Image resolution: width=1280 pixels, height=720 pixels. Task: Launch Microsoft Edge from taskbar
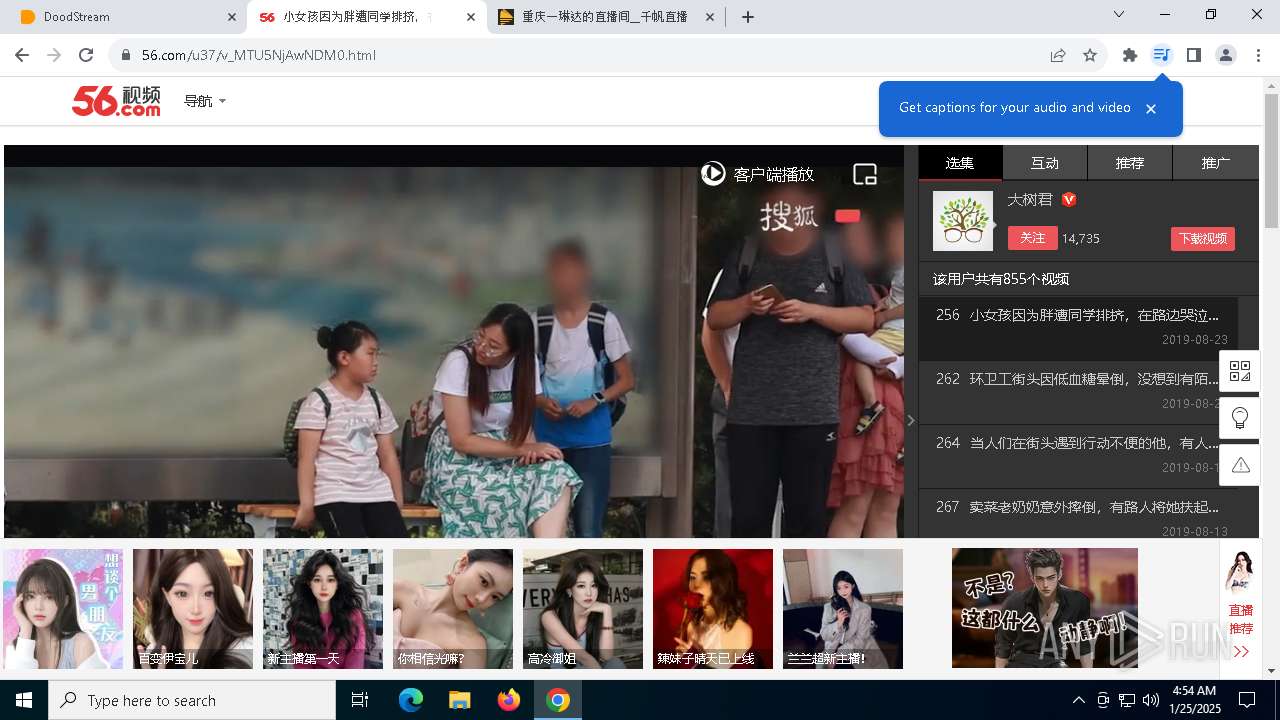tap(411, 700)
